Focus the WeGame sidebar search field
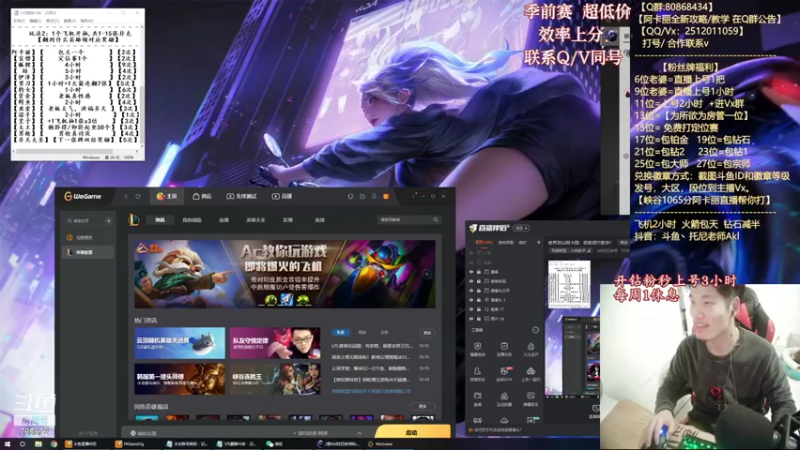 84,221
